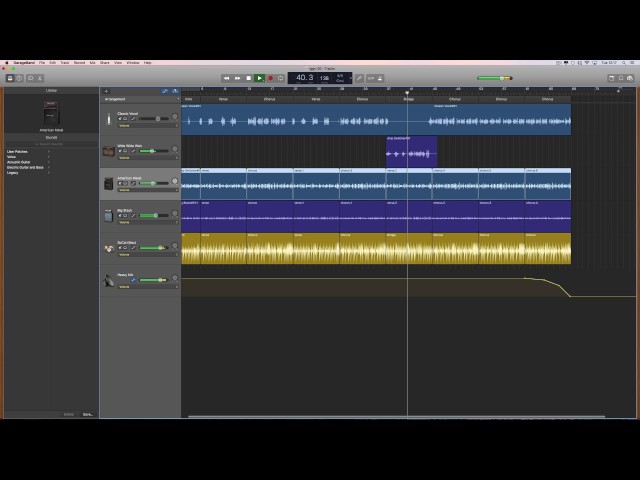Click the Delete button in Library
Screen dimensions: 640x480
coord(69,414)
